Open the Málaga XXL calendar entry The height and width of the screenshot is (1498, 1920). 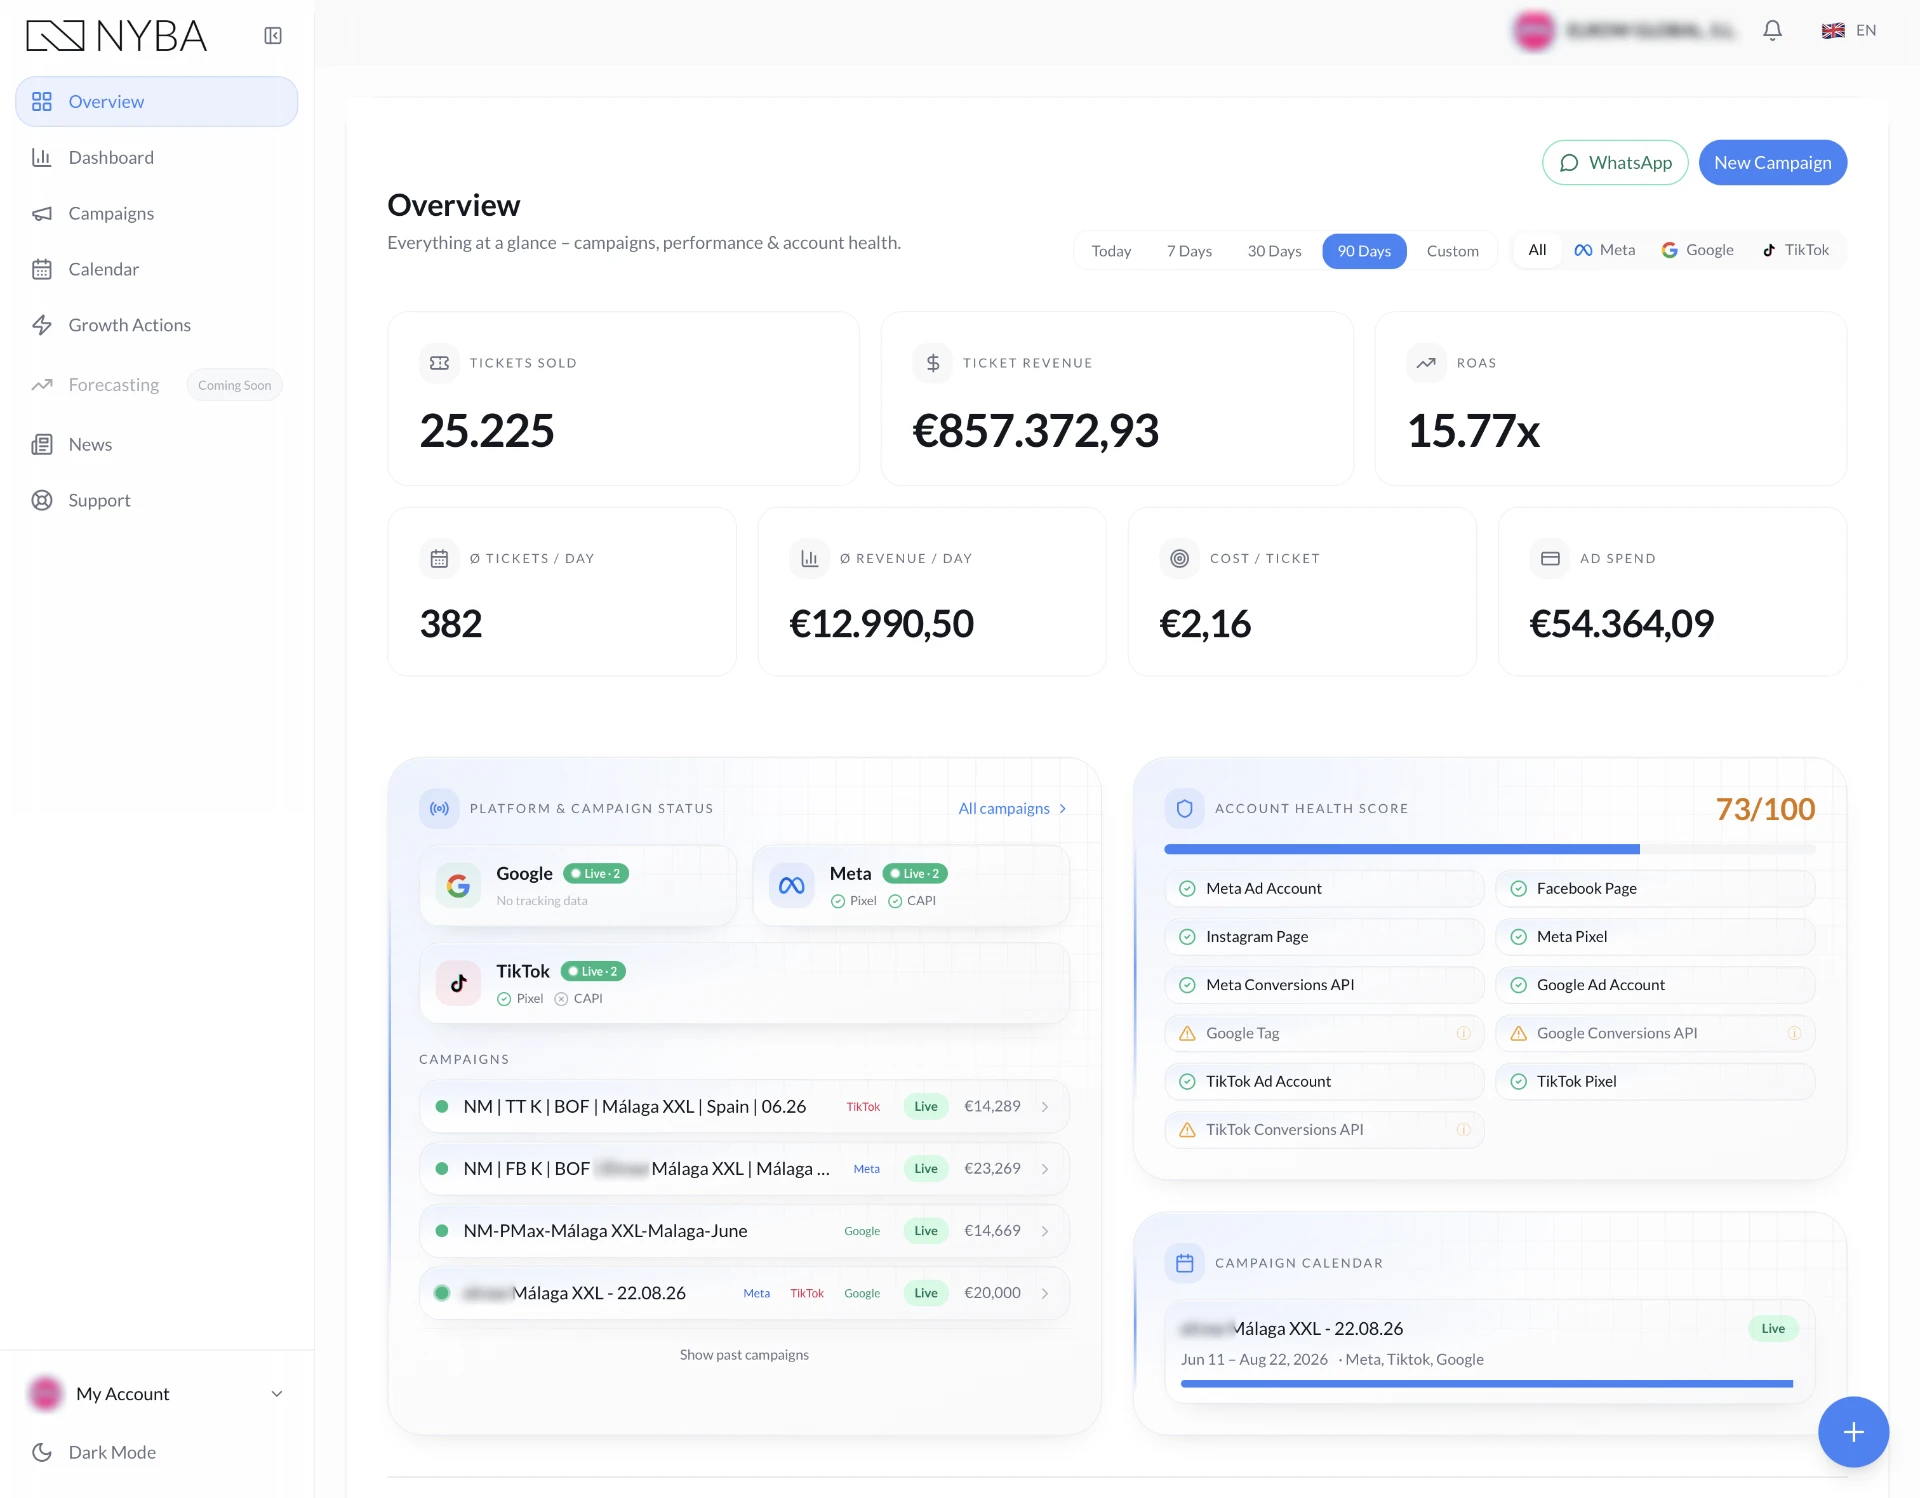1490,1352
